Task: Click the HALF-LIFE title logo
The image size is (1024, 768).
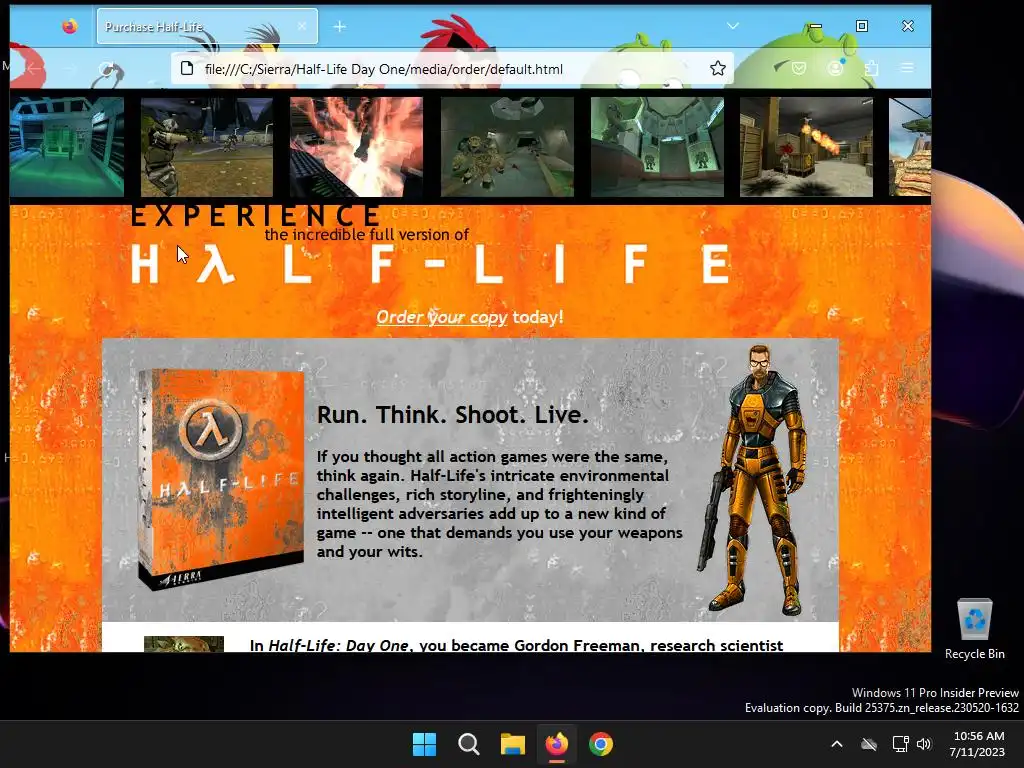Action: click(430, 264)
